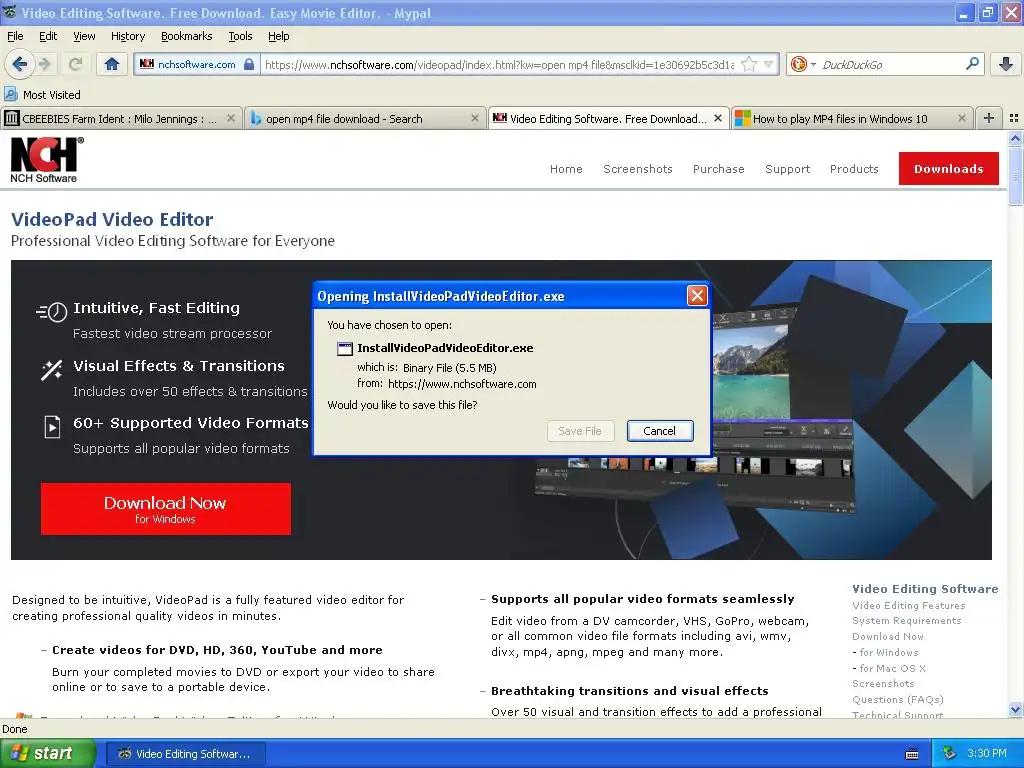1024x768 pixels.
Task: Click the Download Now for Windows button
Action: (x=165, y=509)
